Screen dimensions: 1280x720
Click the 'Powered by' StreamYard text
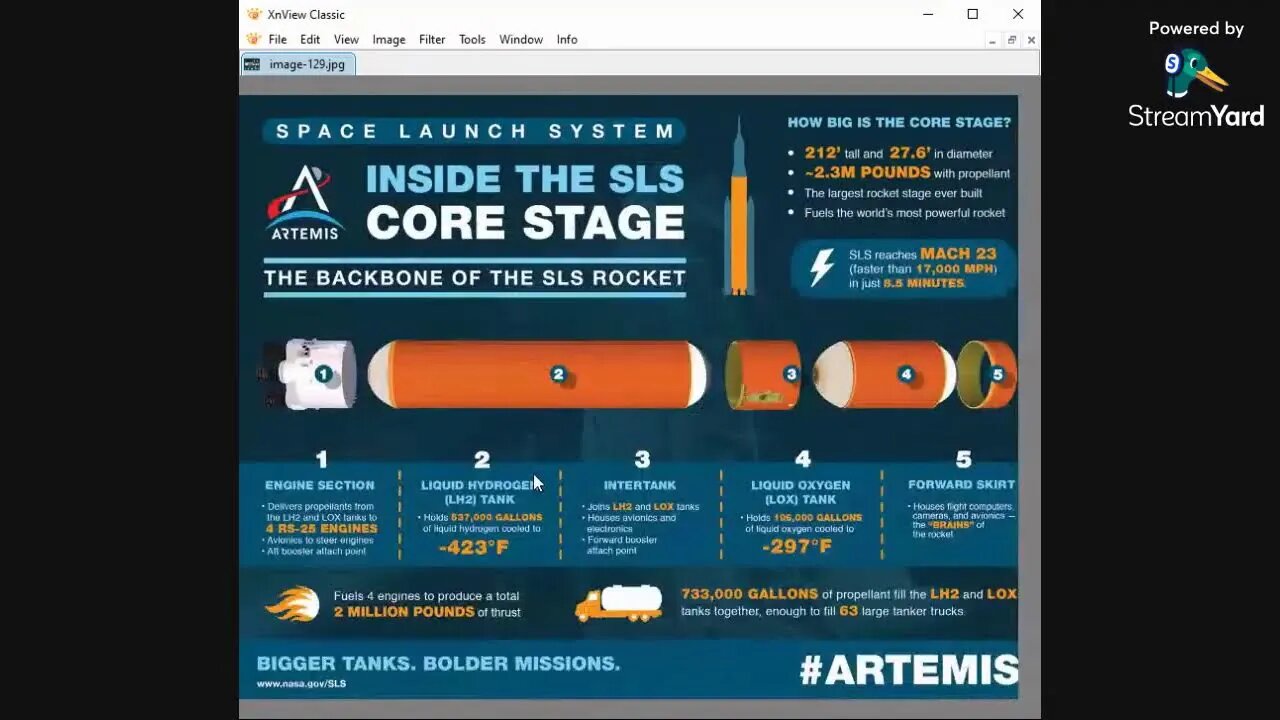(1196, 29)
